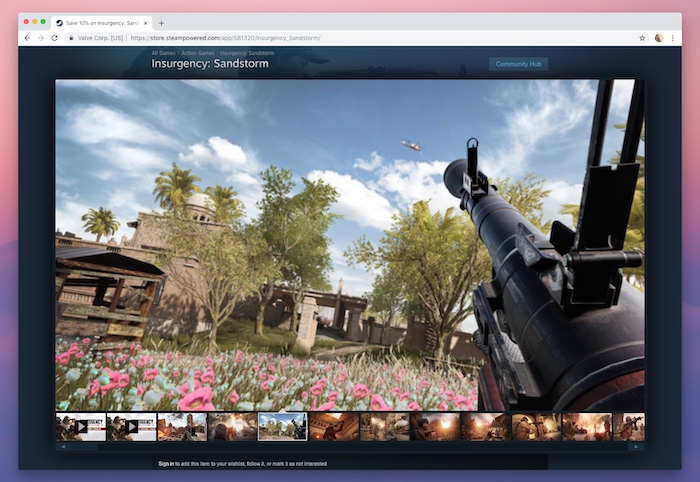This screenshot has height=482, width=700.
Task: Open the Community Hub
Action: click(x=518, y=64)
